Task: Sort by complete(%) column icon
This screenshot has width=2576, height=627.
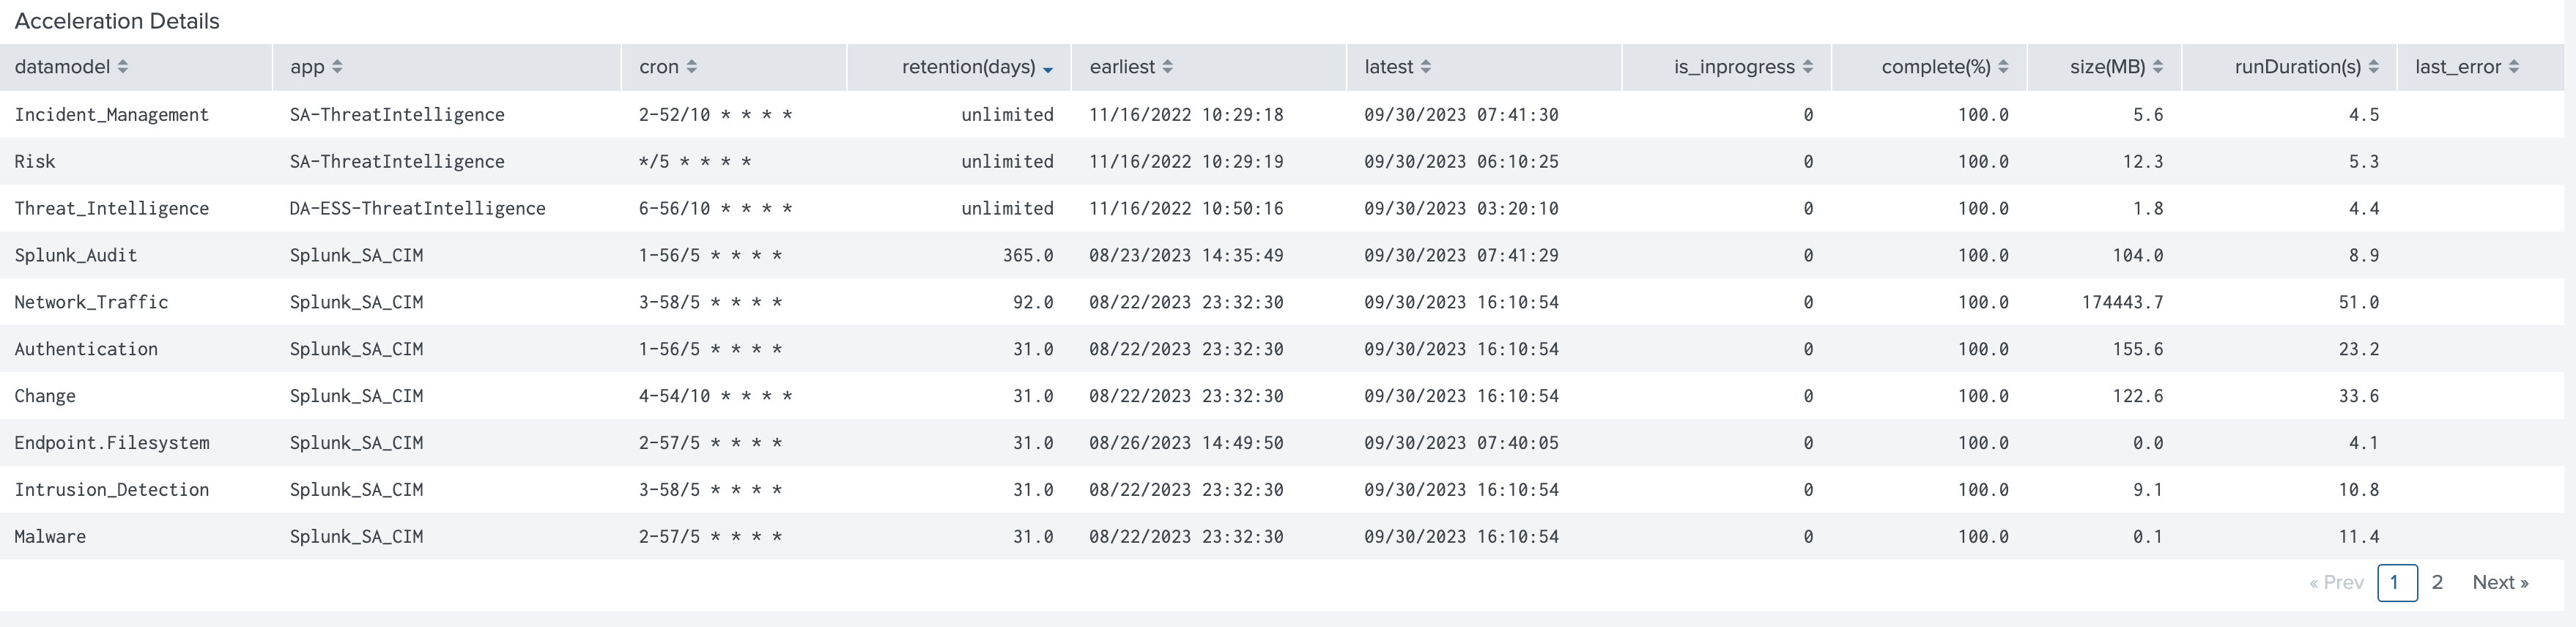Action: [x=2003, y=67]
